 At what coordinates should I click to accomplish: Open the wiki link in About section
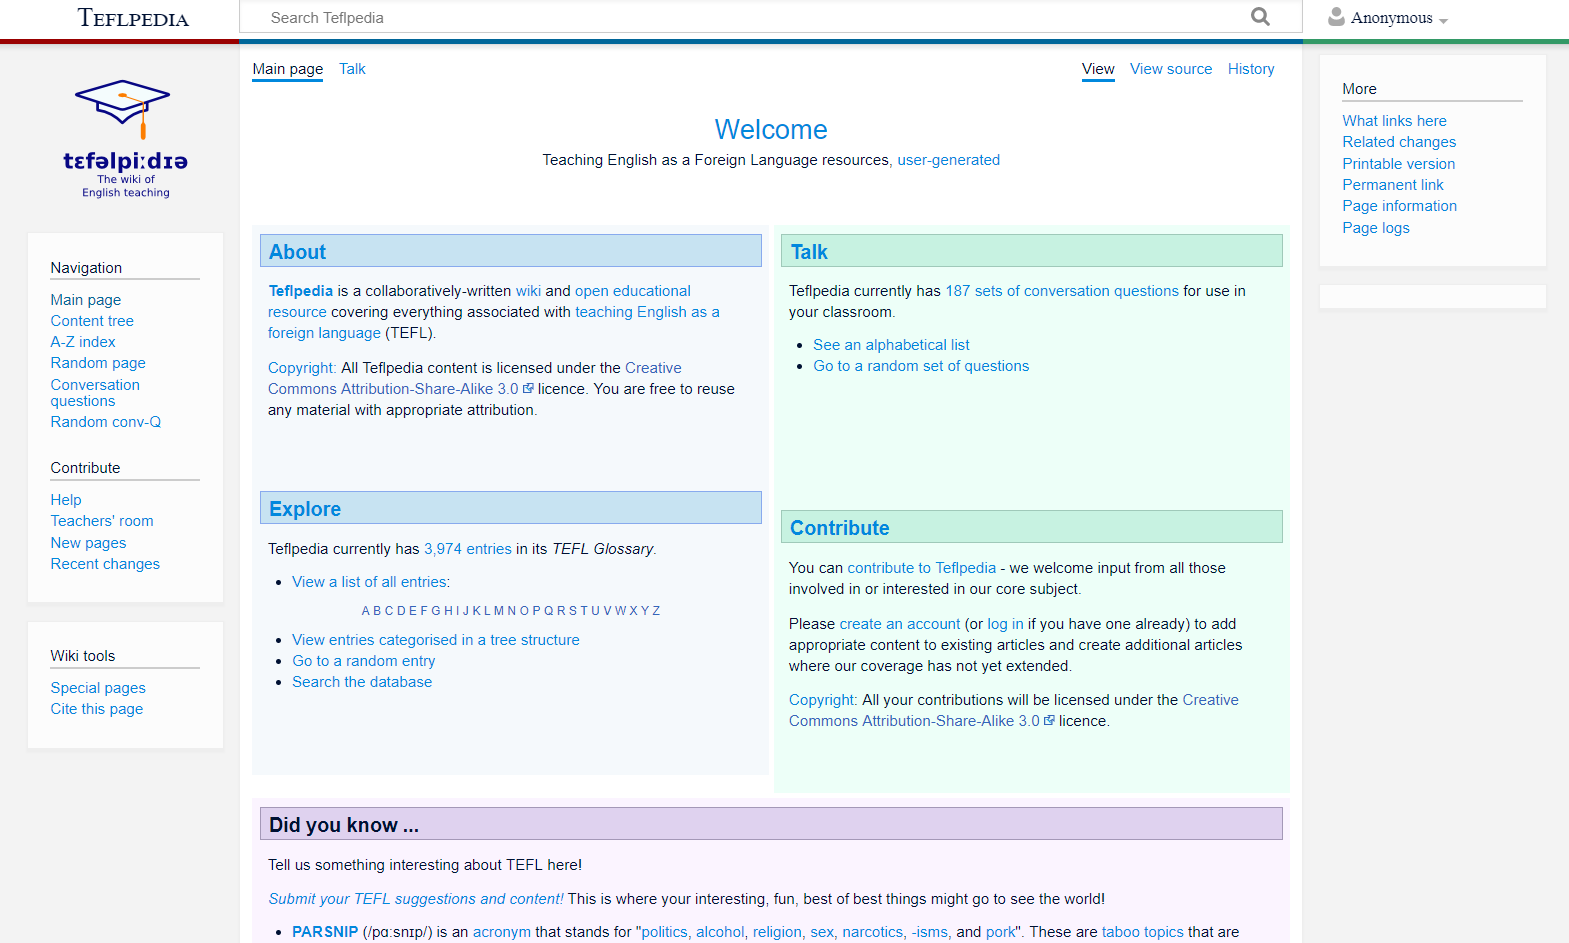(x=528, y=291)
